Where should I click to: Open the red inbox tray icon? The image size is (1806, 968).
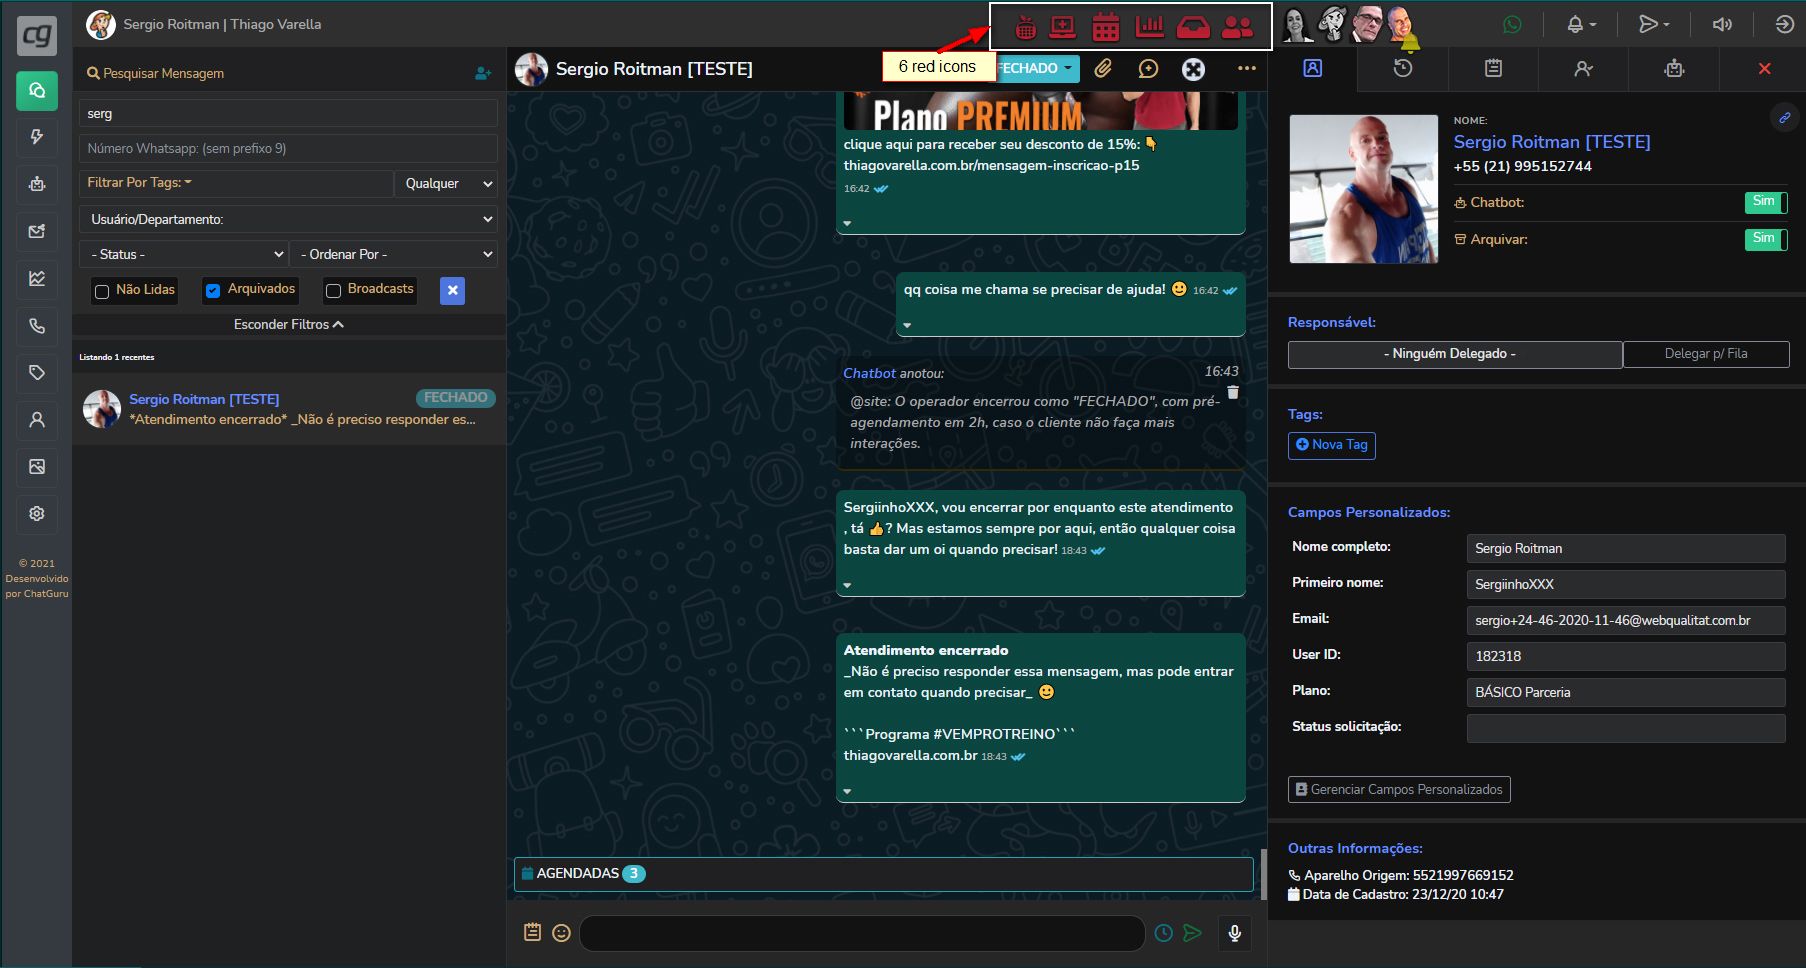point(1193,27)
